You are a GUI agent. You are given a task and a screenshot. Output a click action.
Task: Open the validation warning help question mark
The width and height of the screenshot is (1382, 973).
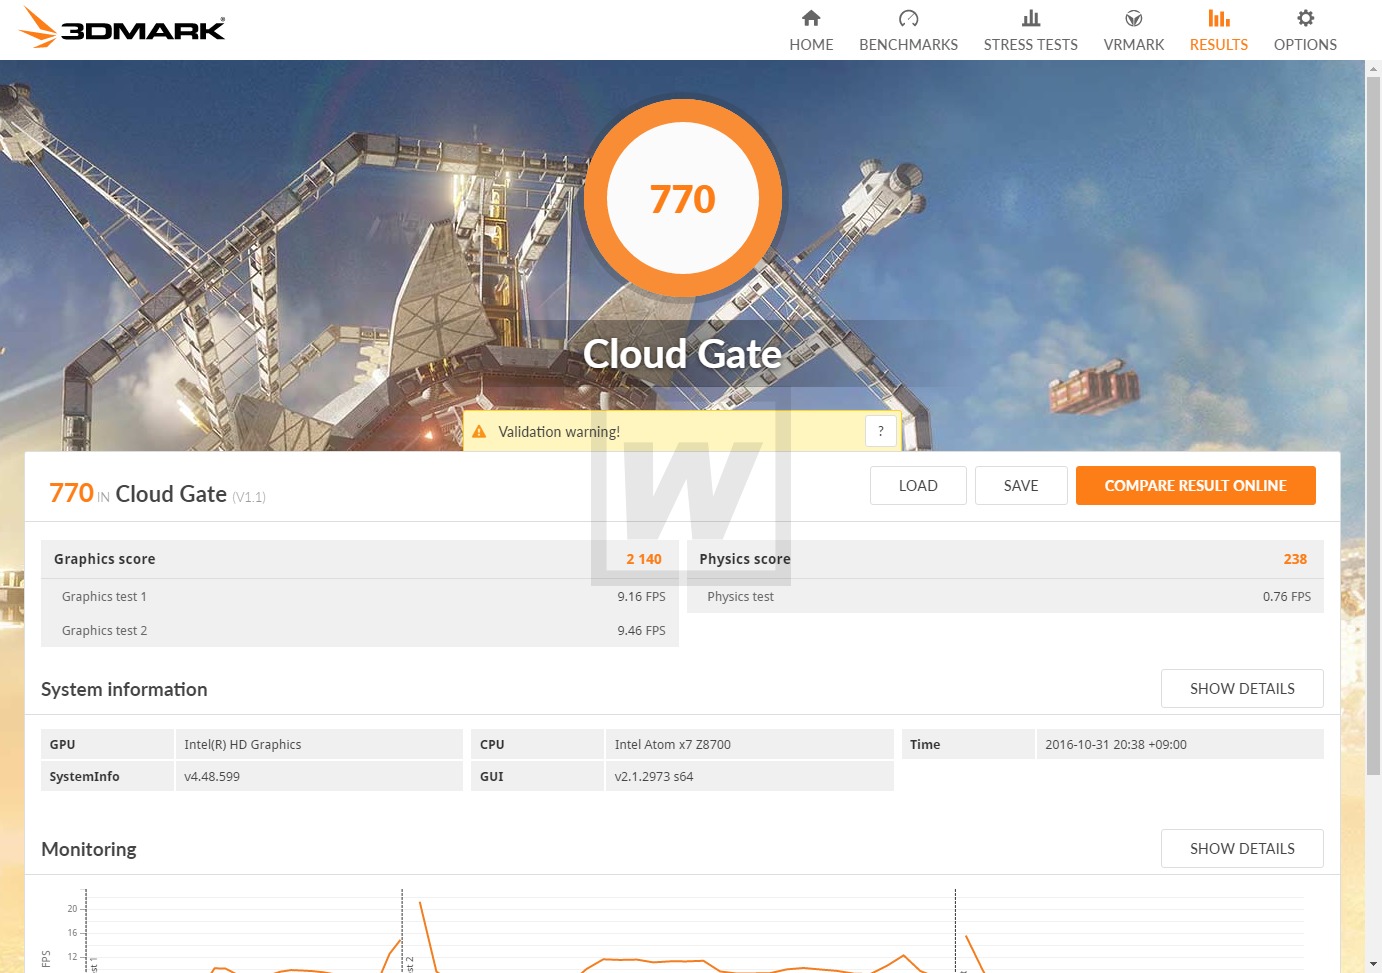[880, 431]
